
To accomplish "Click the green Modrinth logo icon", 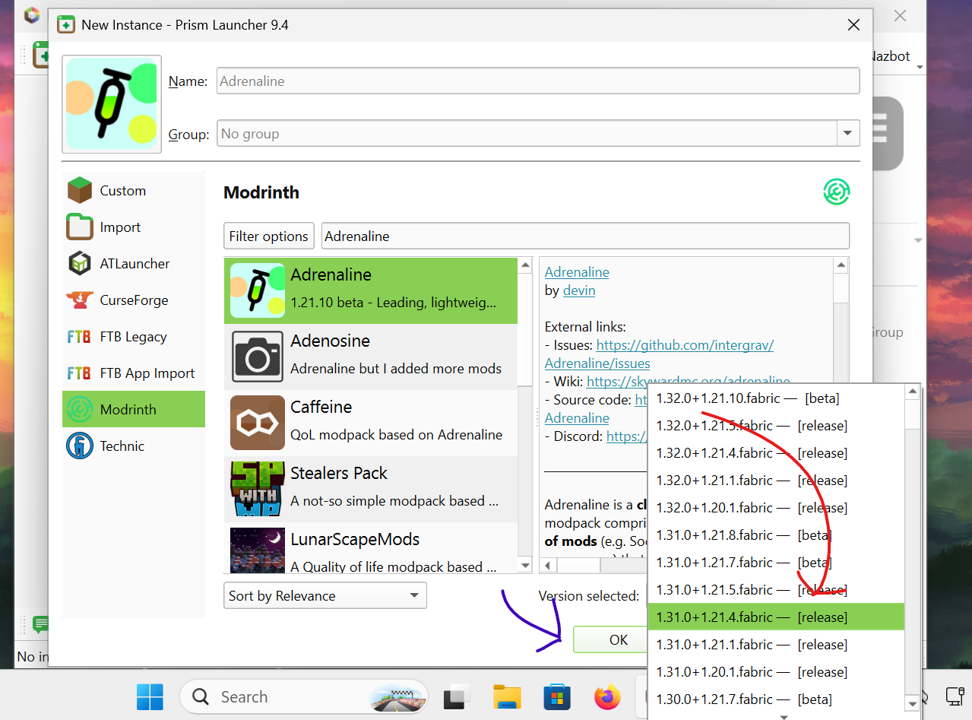I will click(x=836, y=192).
